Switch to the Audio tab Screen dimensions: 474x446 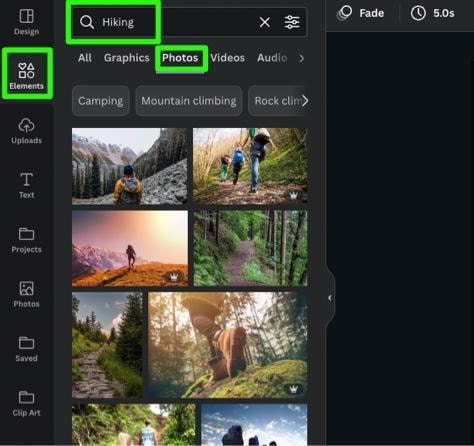[x=272, y=58]
